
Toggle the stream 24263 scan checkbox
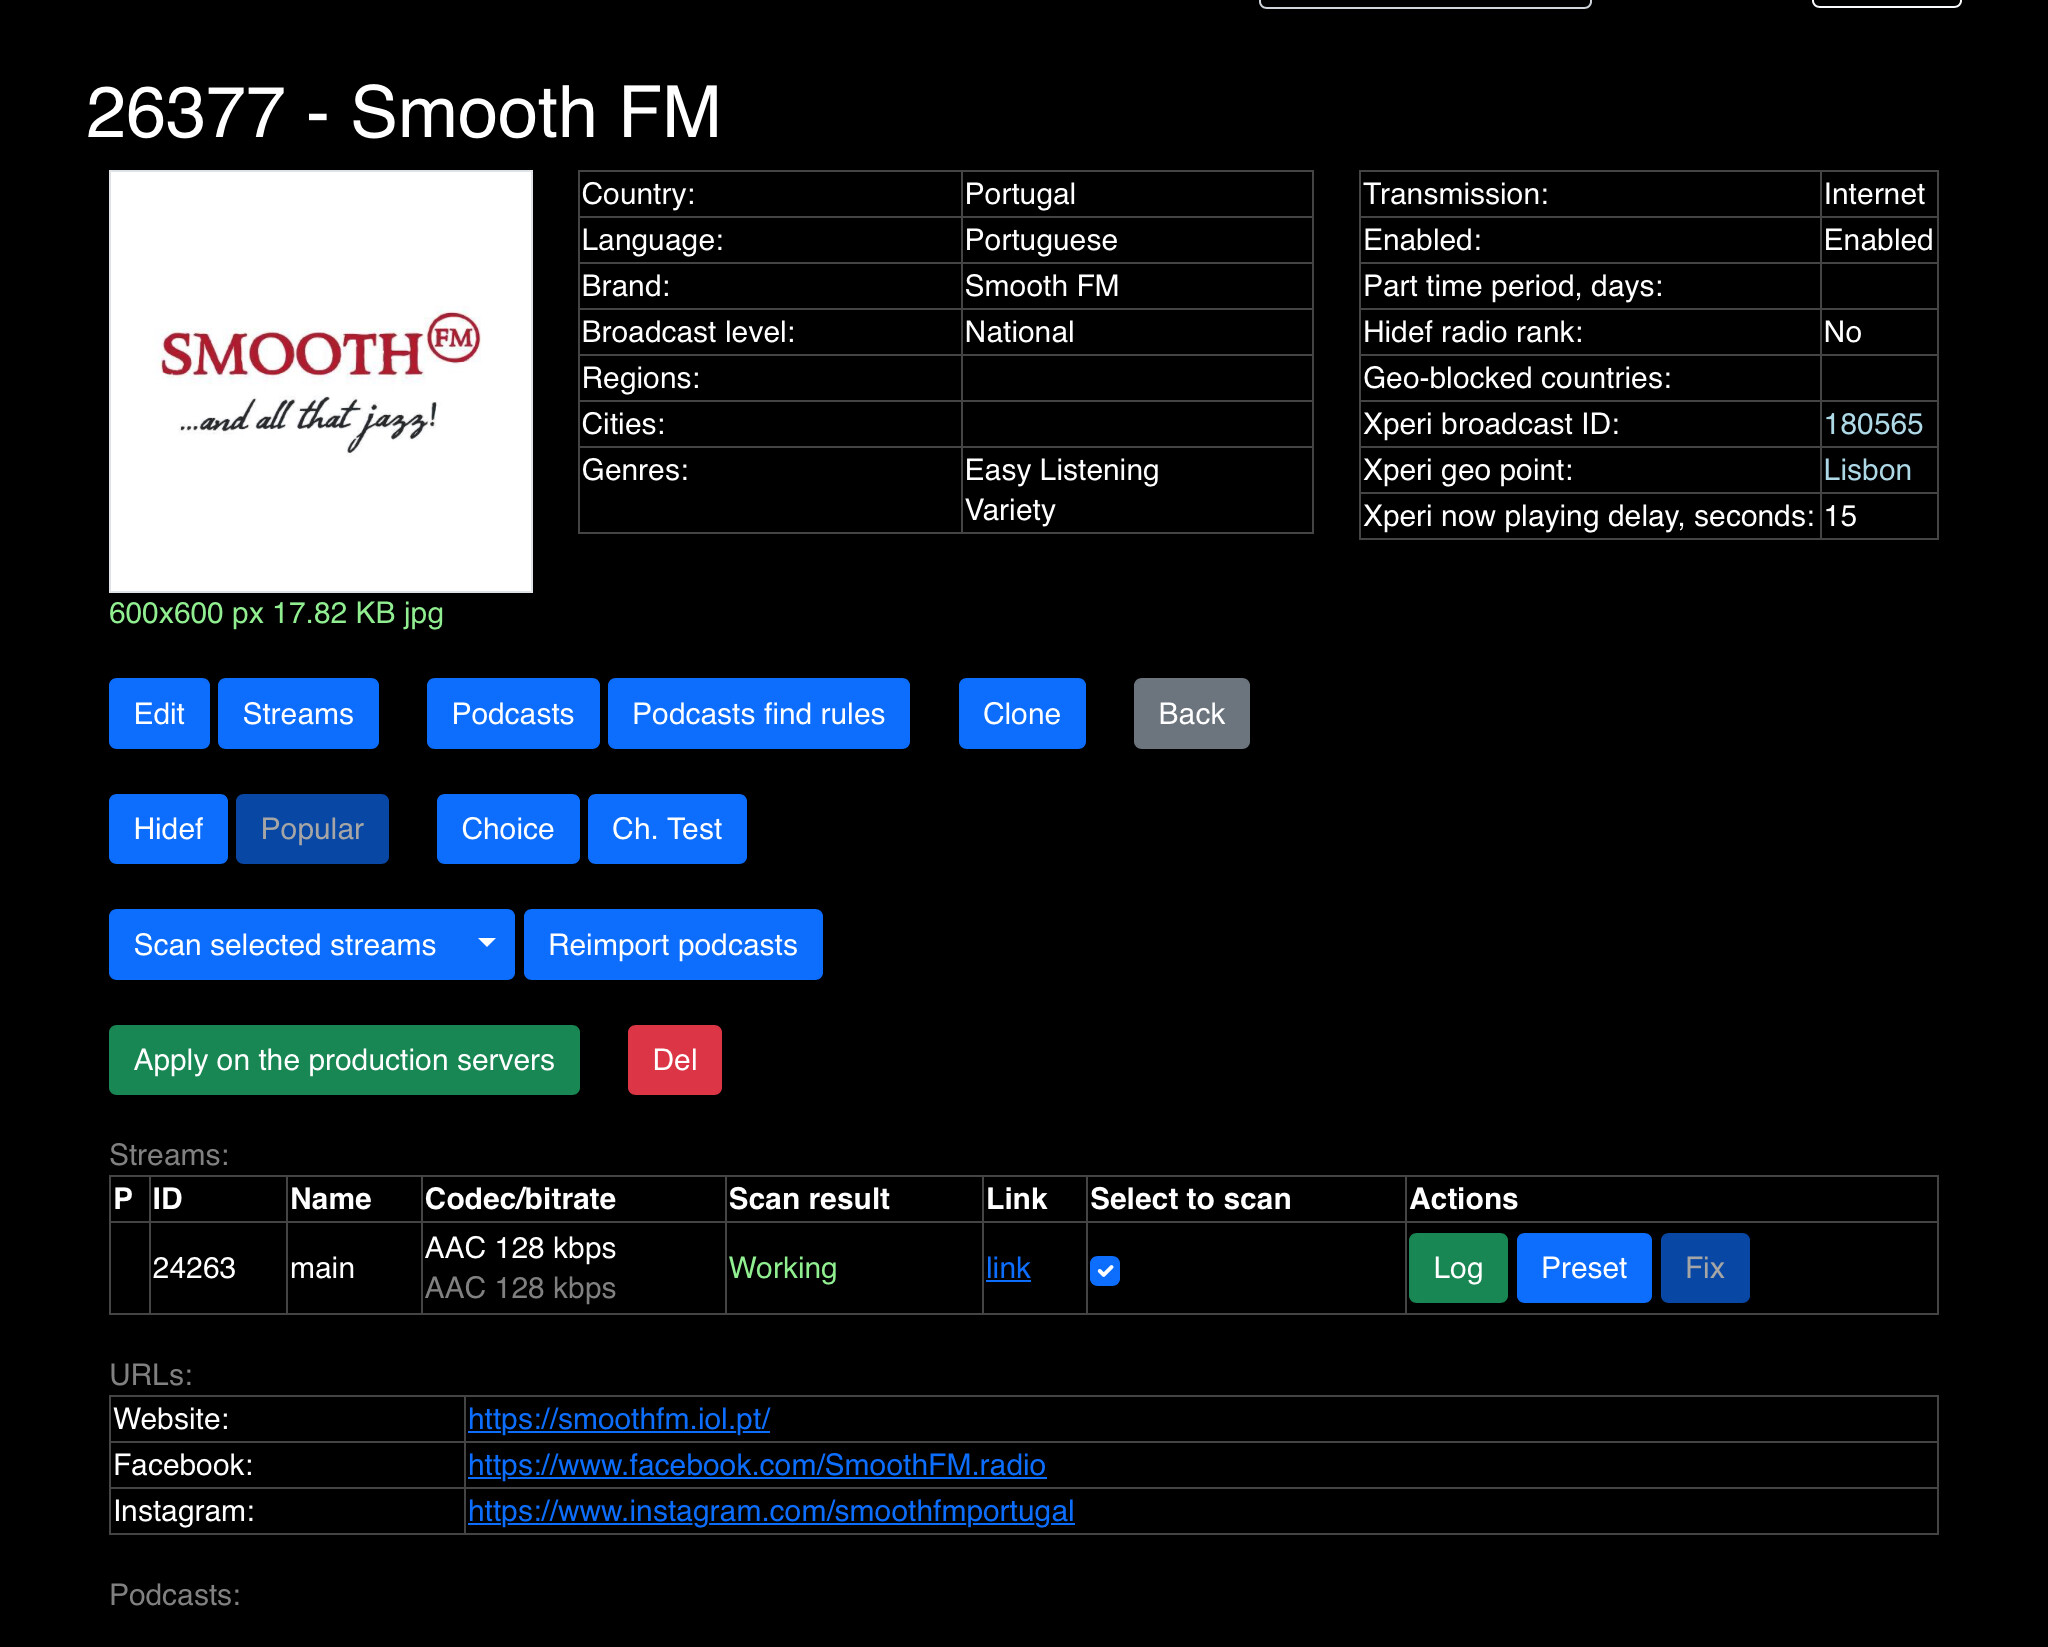[x=1104, y=1270]
